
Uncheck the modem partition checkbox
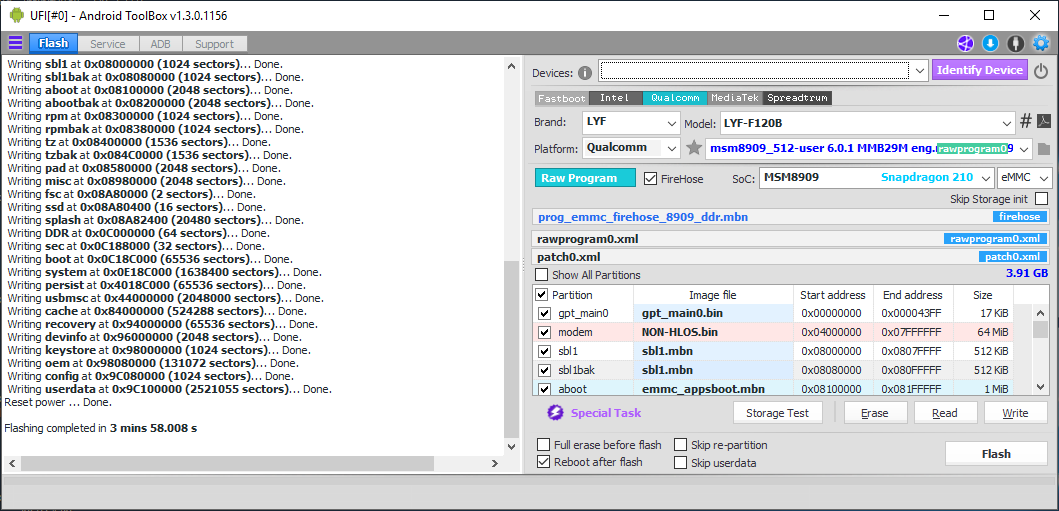click(544, 333)
